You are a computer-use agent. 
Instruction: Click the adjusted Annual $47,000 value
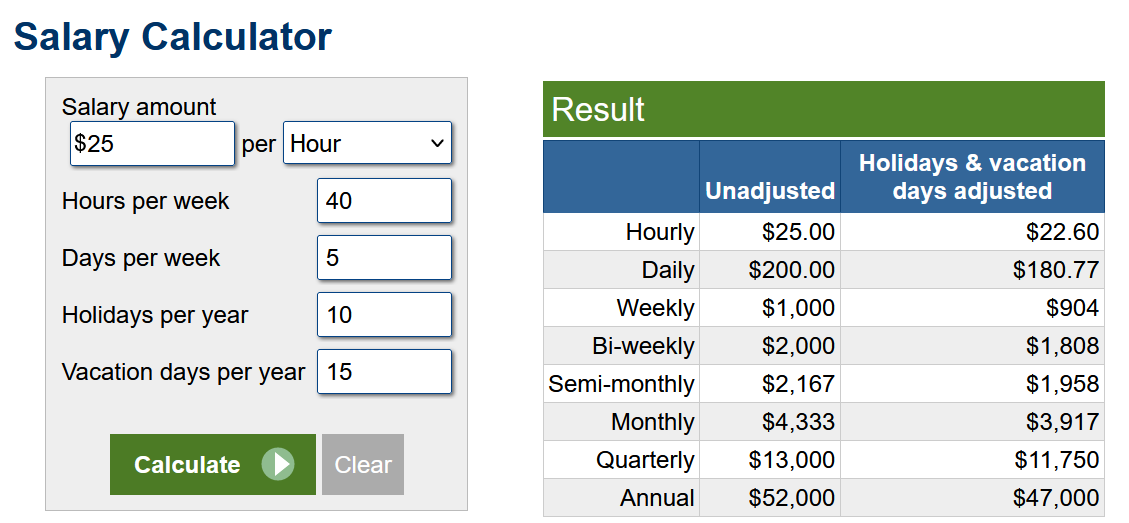(x=1055, y=498)
